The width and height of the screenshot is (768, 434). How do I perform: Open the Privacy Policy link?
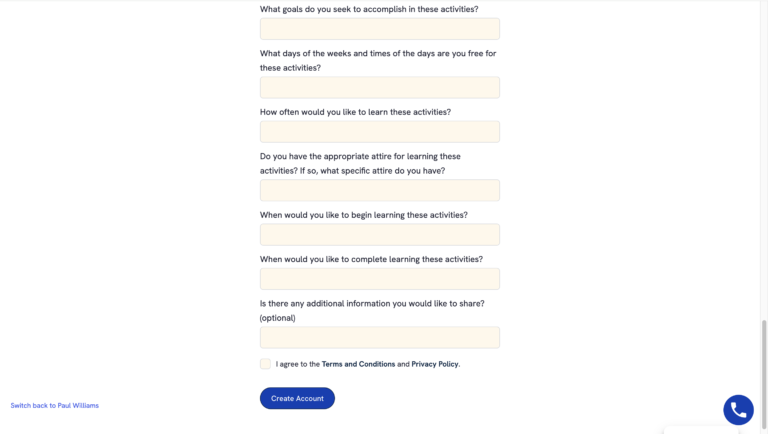tap(434, 364)
